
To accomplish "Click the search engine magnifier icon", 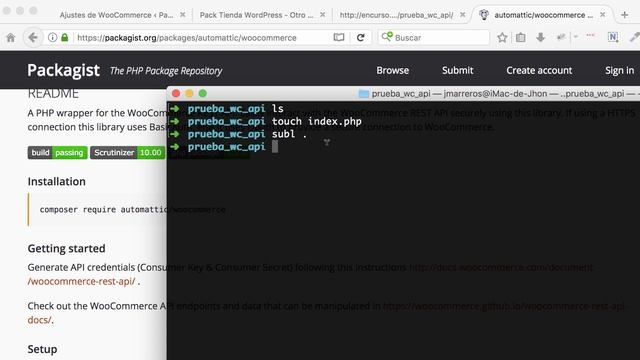I will [387, 37].
